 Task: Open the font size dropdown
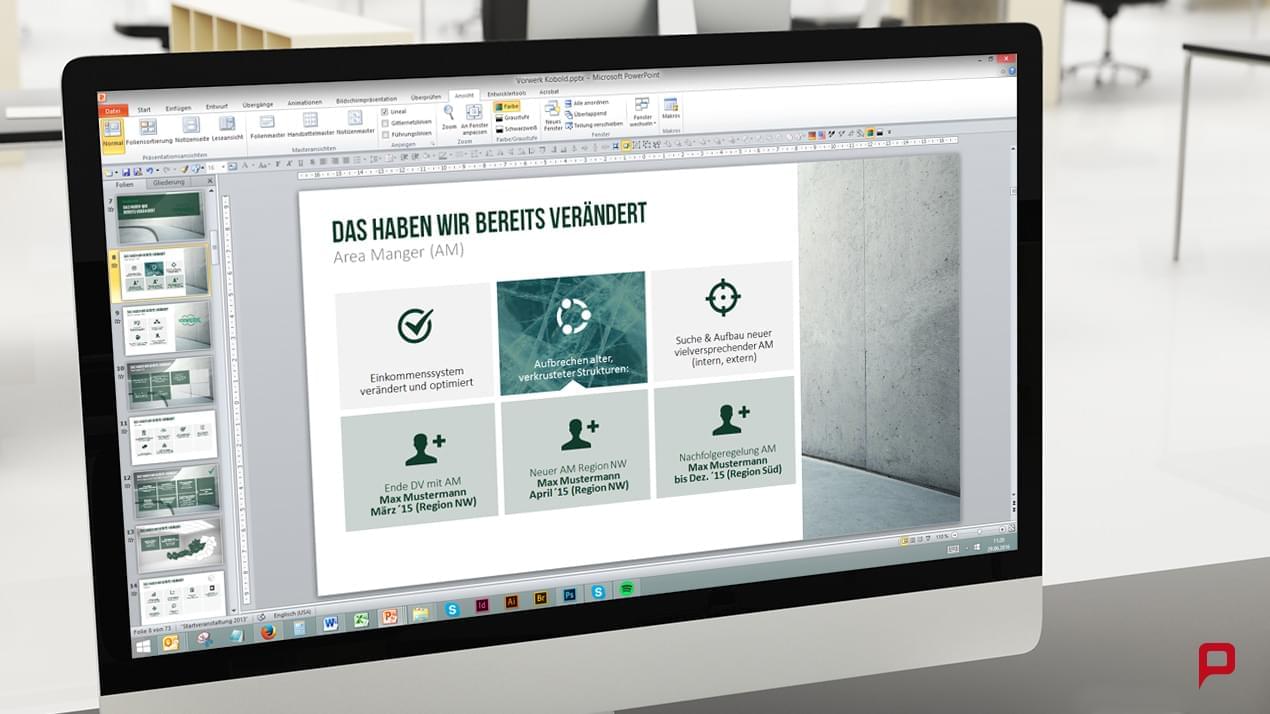(x=225, y=168)
